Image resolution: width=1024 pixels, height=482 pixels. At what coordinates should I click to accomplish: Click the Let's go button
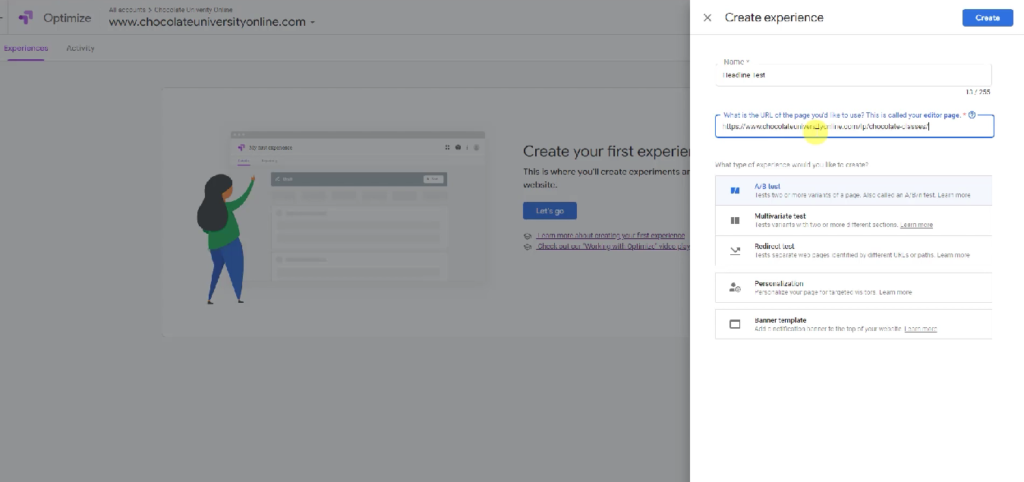[x=549, y=211]
